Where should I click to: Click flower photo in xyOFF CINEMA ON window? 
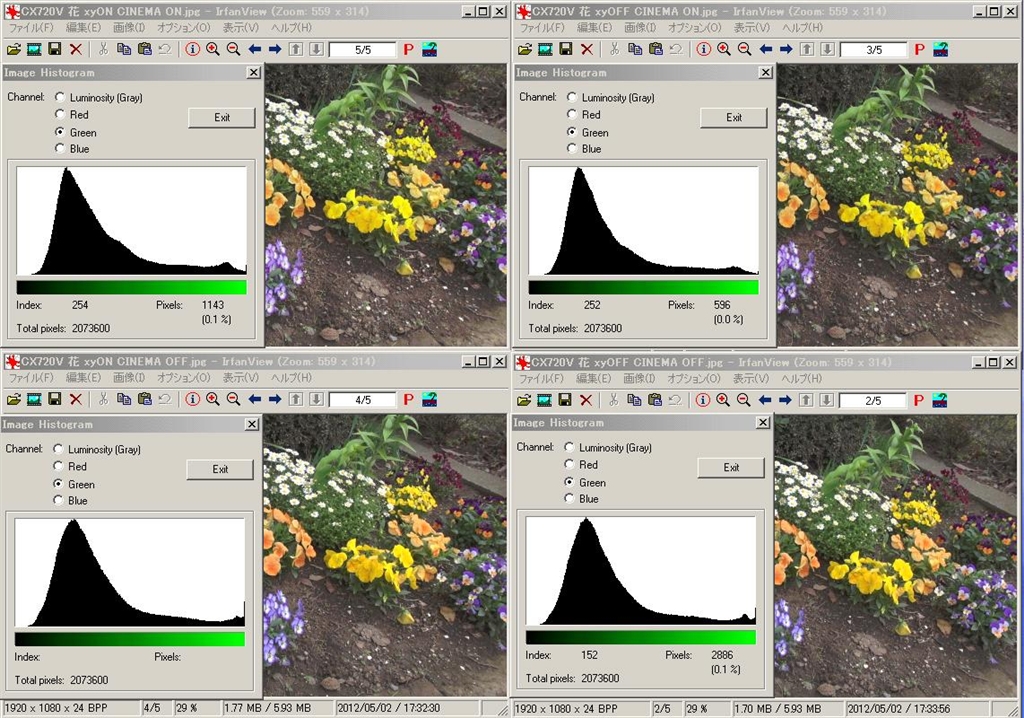[898, 204]
